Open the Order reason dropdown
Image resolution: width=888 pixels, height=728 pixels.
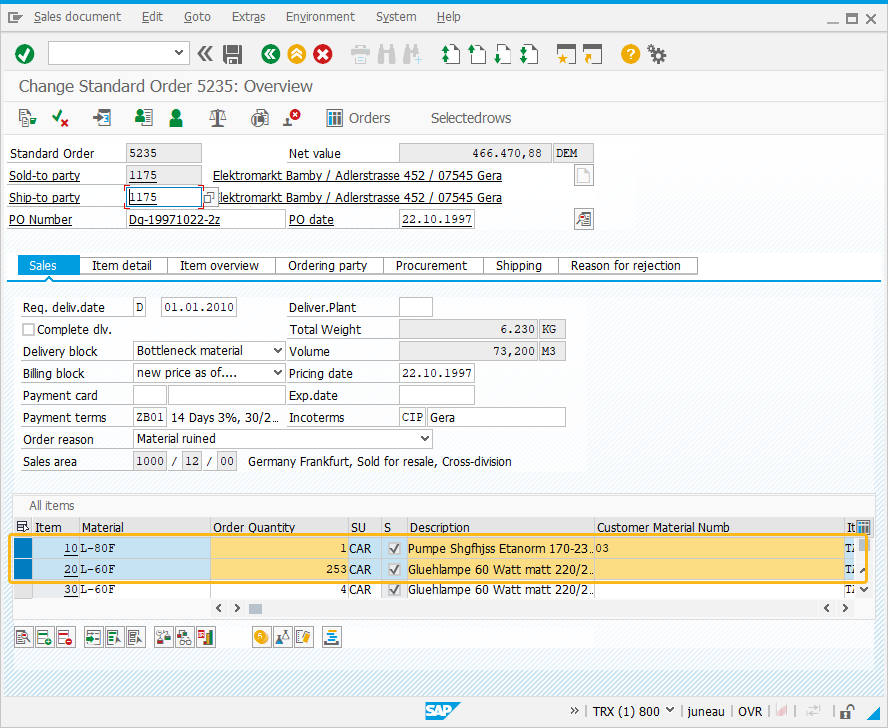click(425, 438)
